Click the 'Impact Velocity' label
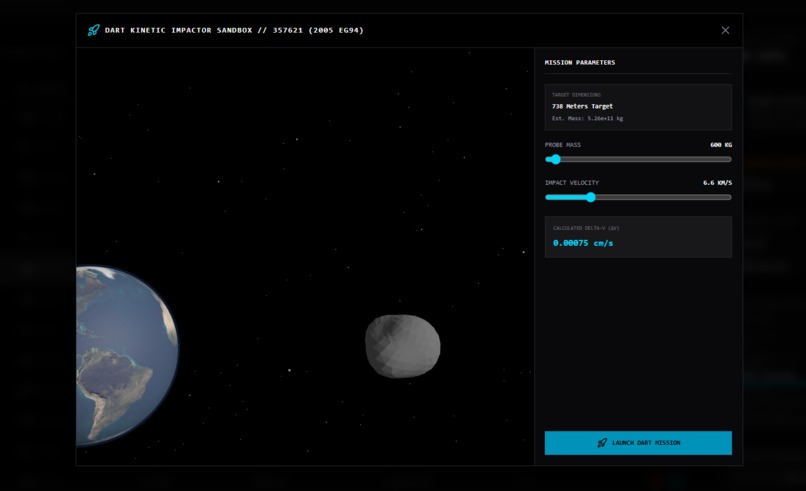 (x=572, y=183)
